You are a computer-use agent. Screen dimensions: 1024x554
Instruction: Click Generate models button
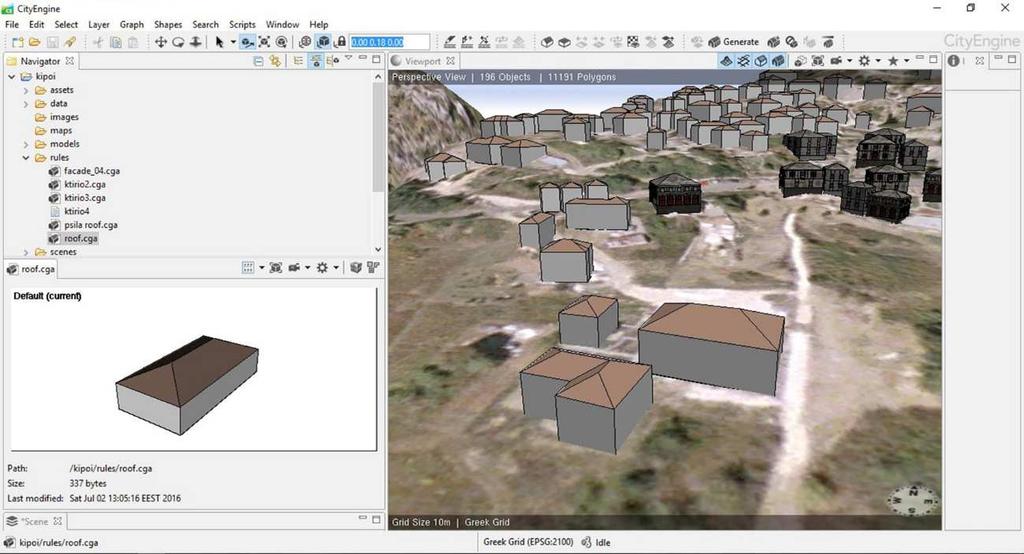coord(733,42)
